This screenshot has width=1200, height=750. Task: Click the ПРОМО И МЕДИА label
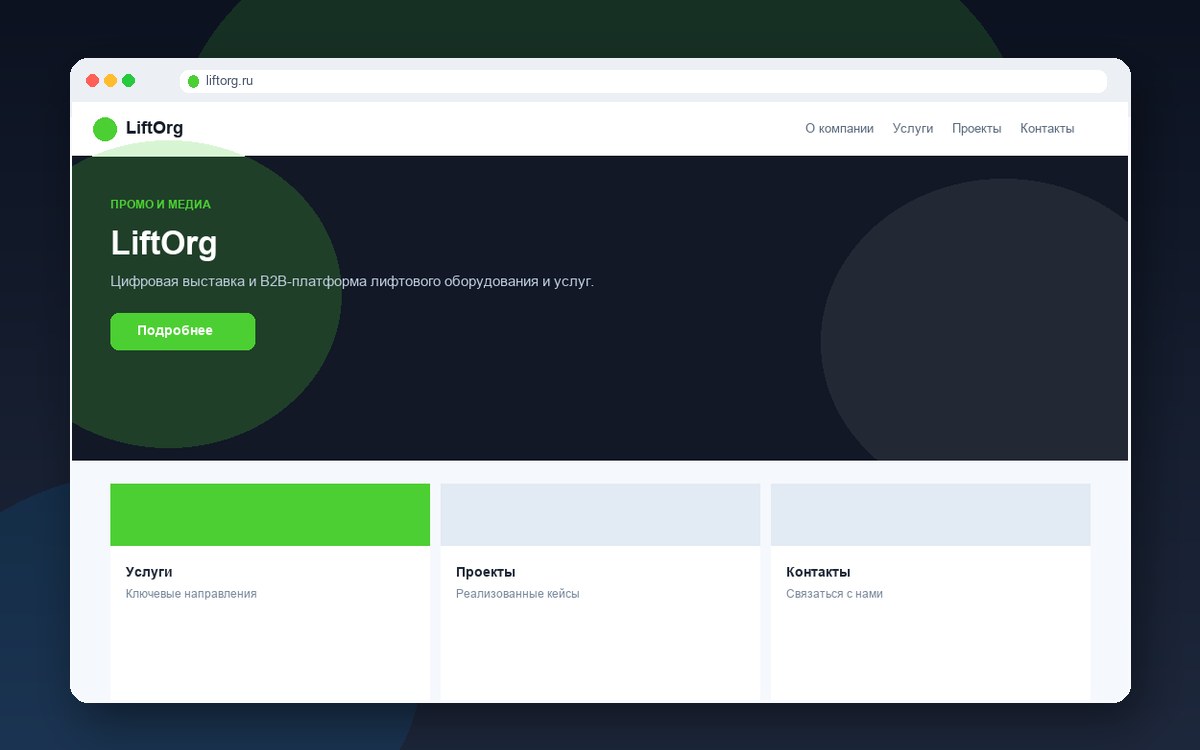click(x=161, y=205)
